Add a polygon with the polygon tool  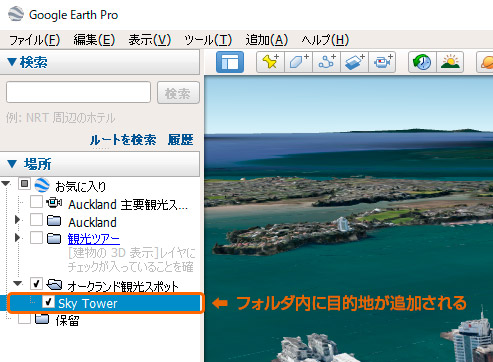click(298, 62)
